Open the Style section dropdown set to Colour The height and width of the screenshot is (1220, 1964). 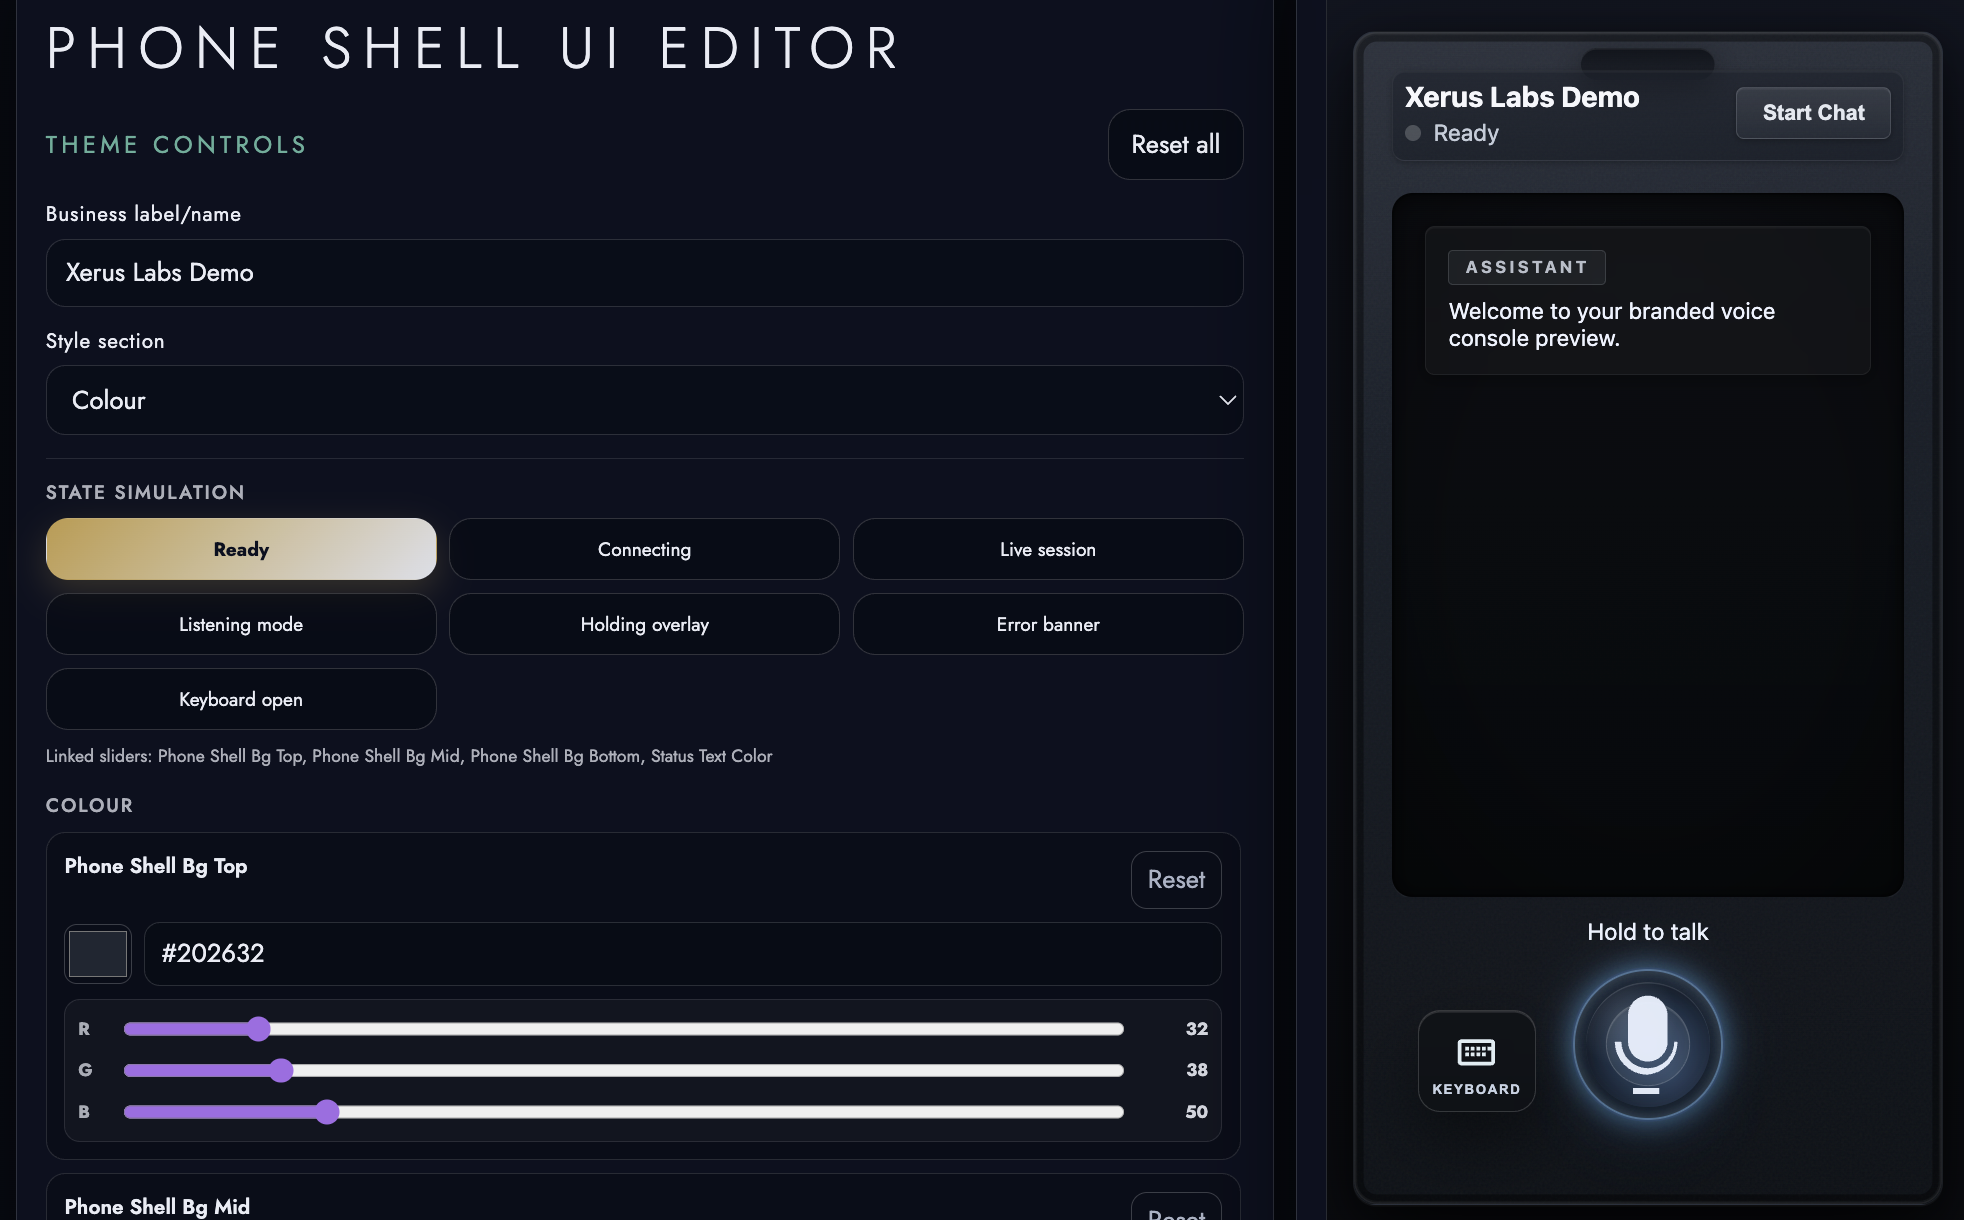click(645, 400)
